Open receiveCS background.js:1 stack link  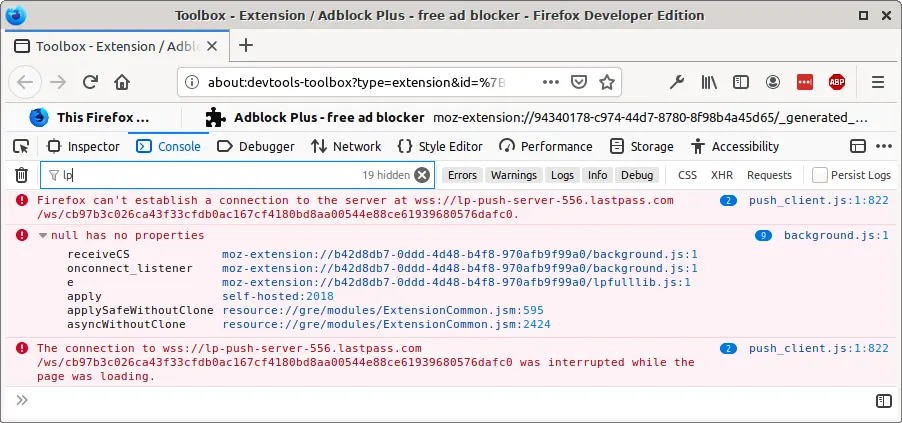click(460, 254)
